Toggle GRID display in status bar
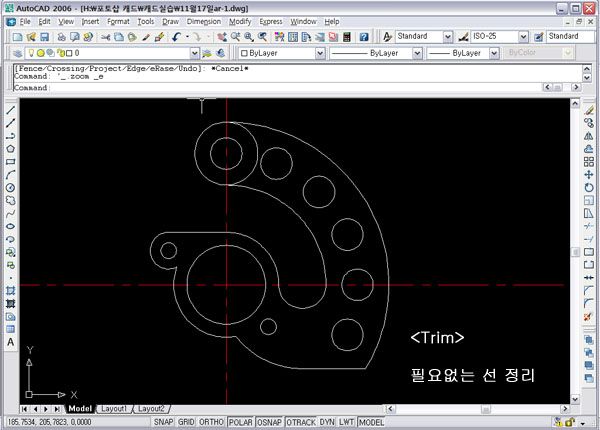 [x=186, y=422]
